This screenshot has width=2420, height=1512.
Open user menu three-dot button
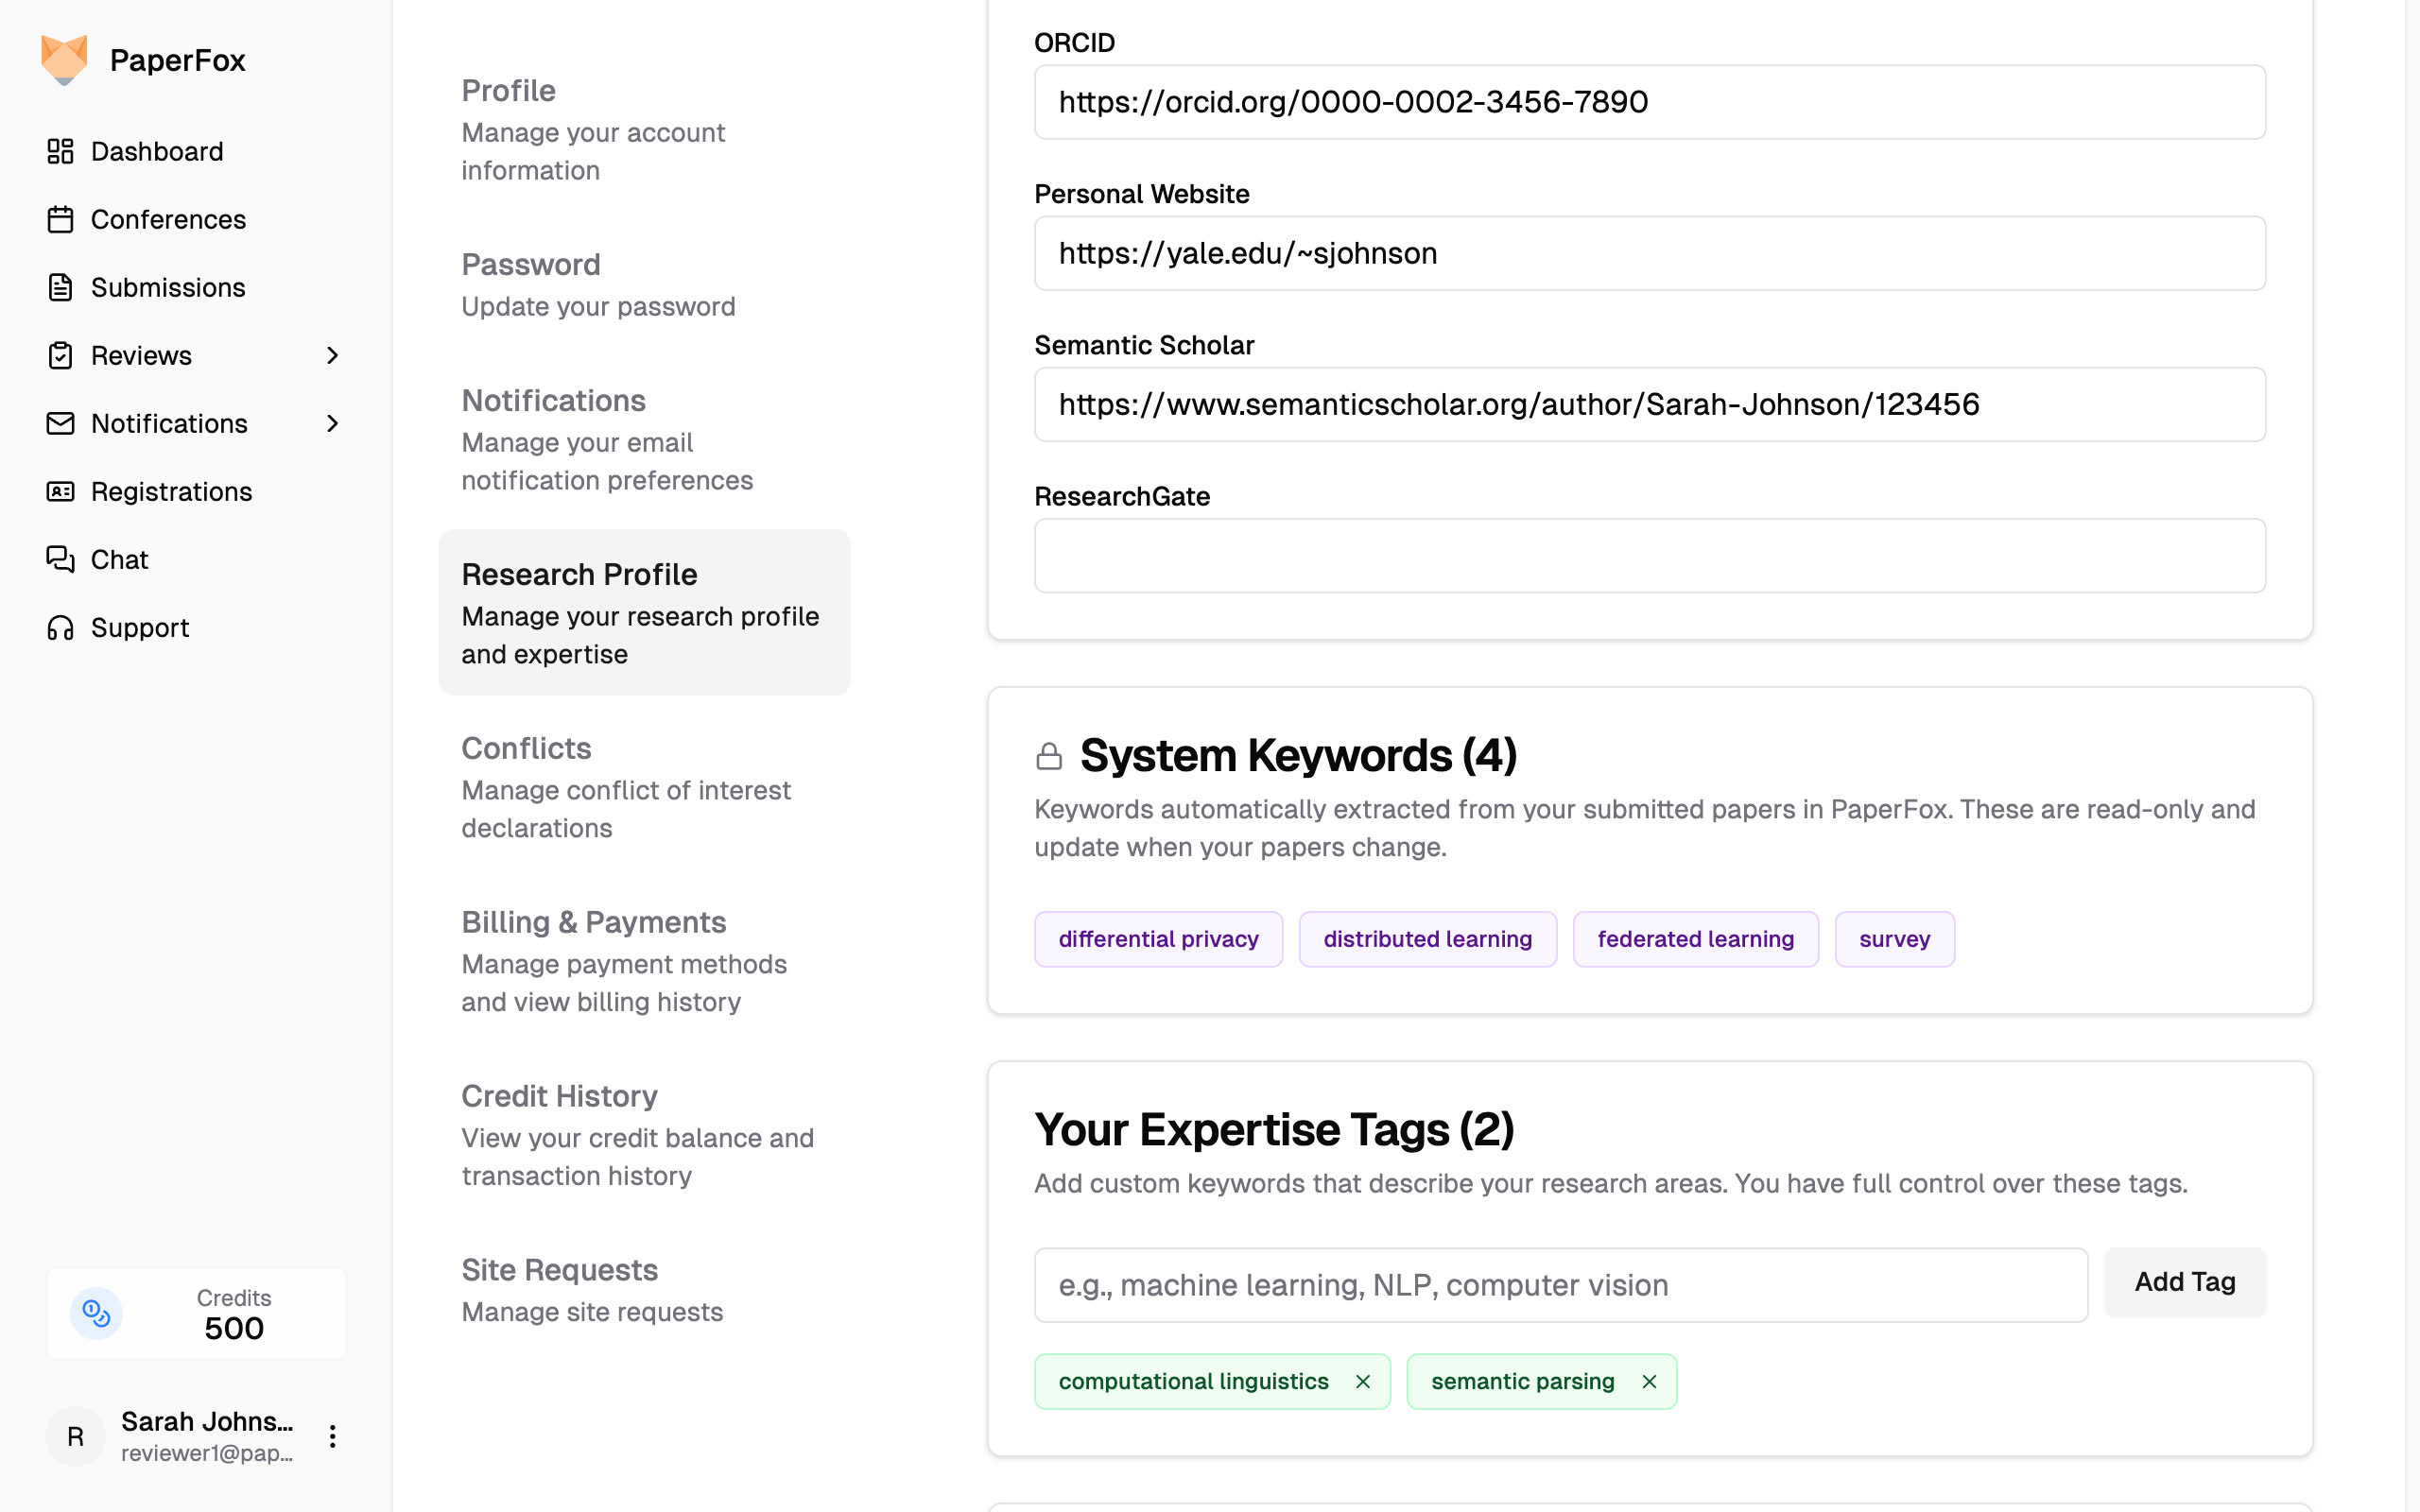pos(333,1436)
